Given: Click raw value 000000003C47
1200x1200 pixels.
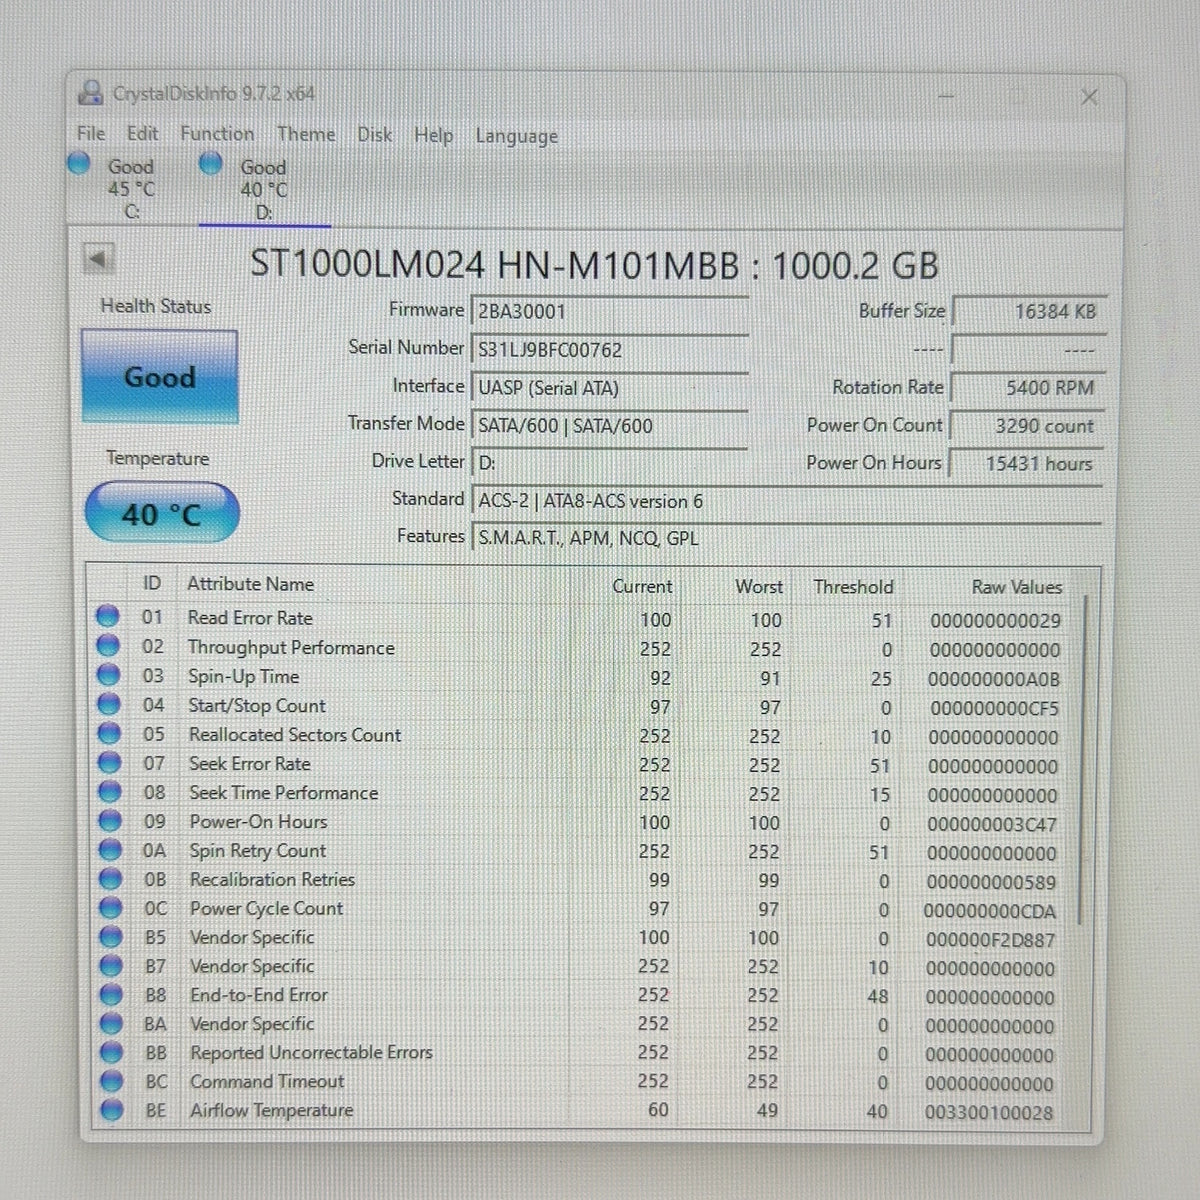Looking at the screenshot, I should 992,825.
